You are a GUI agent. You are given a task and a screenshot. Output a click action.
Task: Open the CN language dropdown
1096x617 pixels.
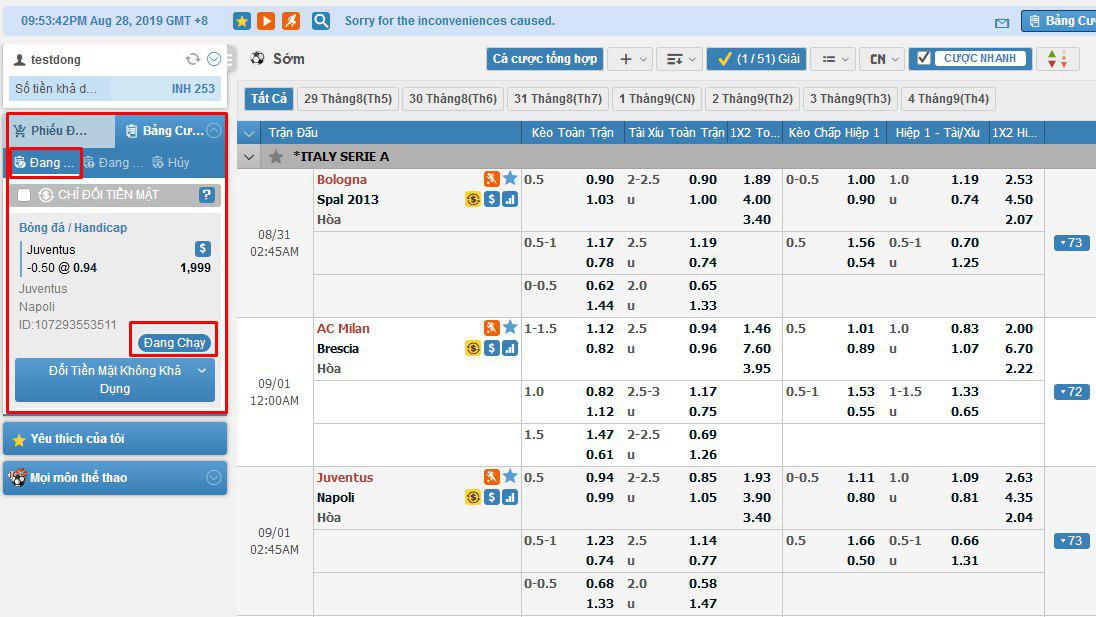(881, 59)
